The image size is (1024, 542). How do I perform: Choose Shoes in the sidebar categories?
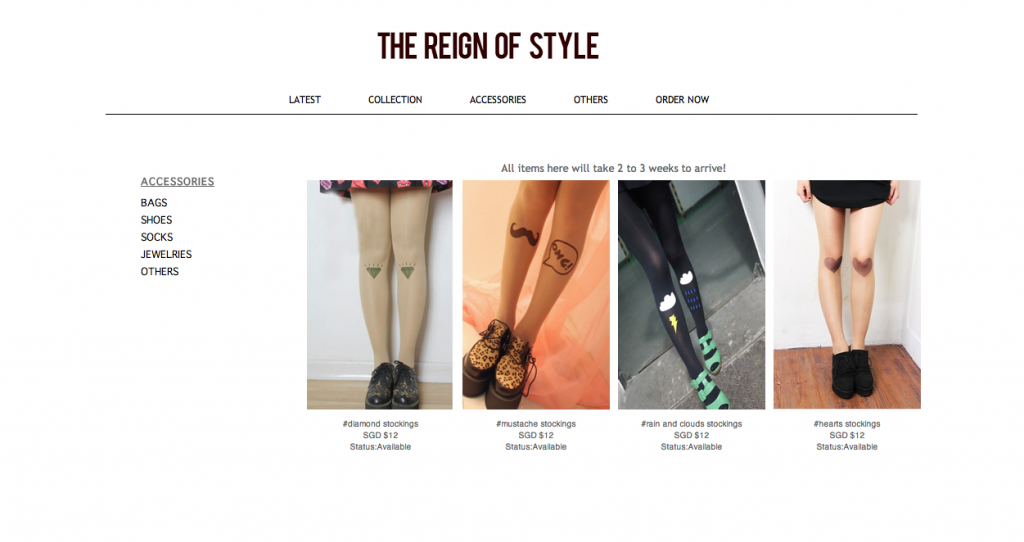157,220
